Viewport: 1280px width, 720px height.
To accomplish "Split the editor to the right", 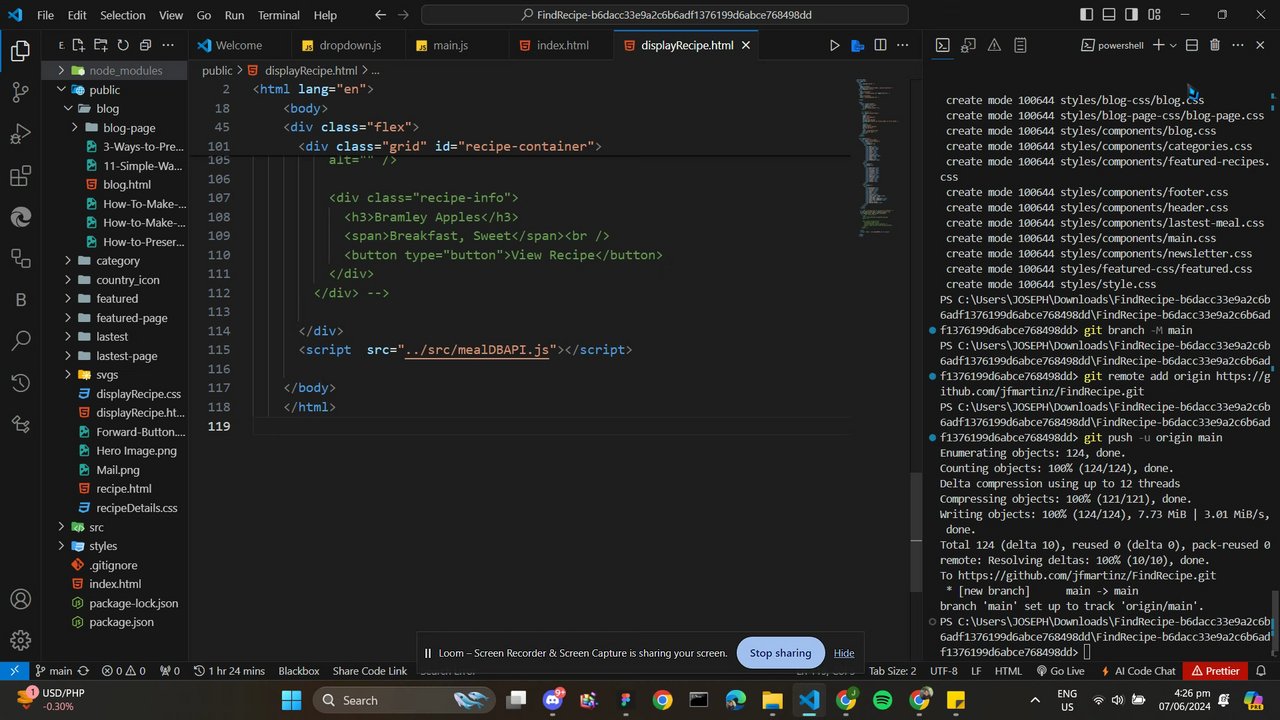I will click(880, 45).
